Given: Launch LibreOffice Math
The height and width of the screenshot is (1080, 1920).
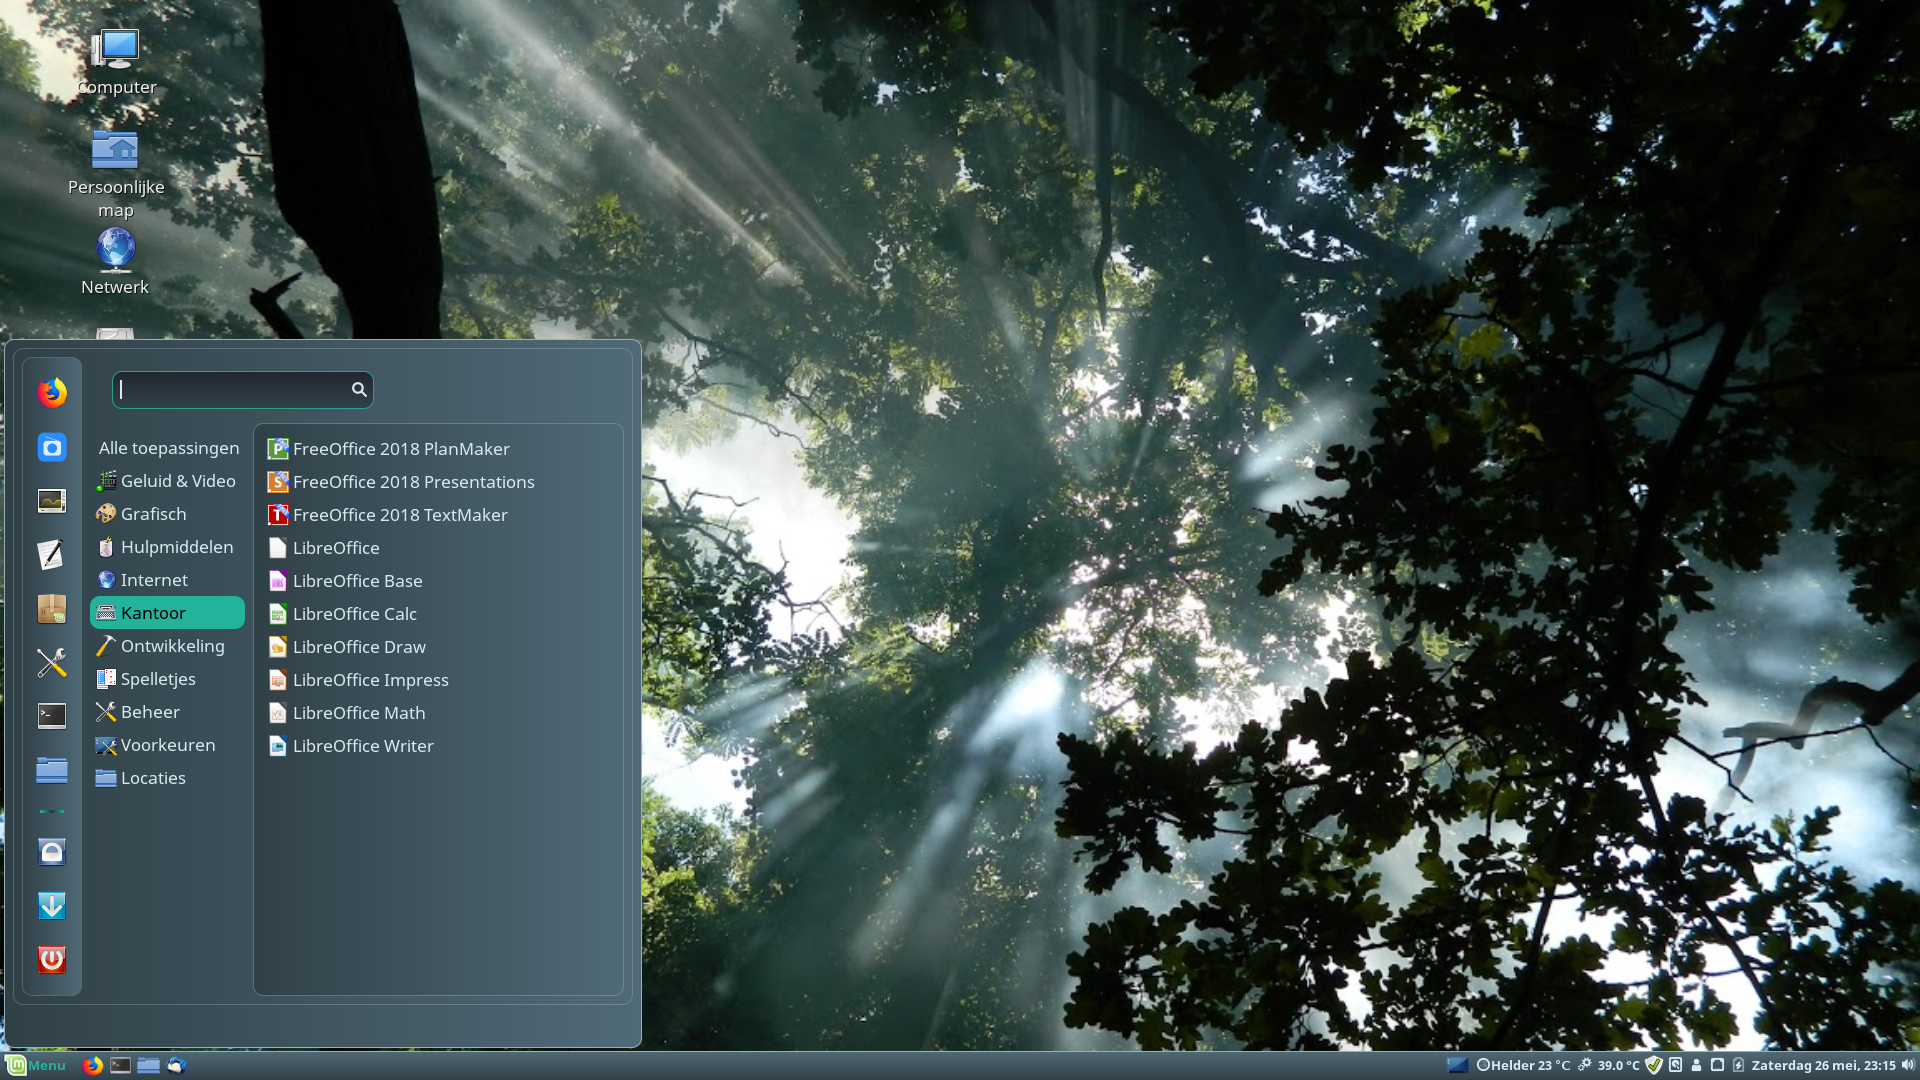Looking at the screenshot, I should (438, 713).
